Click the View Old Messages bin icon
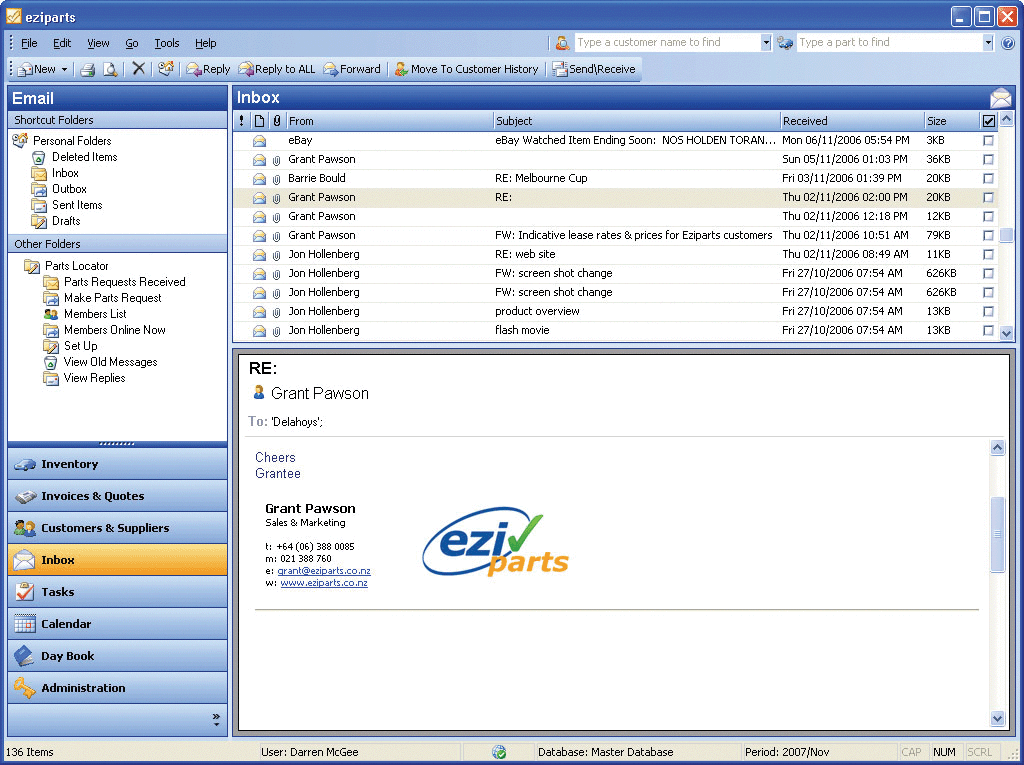Screen dimensions: 1024x765 click(x=50, y=363)
